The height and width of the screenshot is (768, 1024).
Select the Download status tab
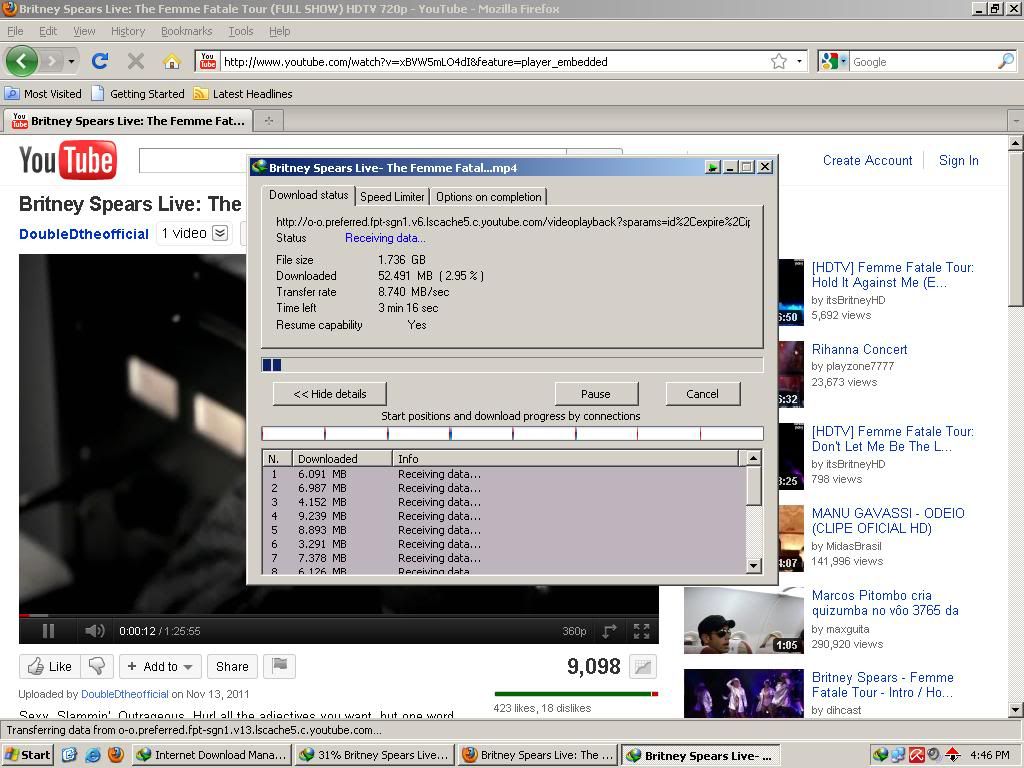[308, 195]
